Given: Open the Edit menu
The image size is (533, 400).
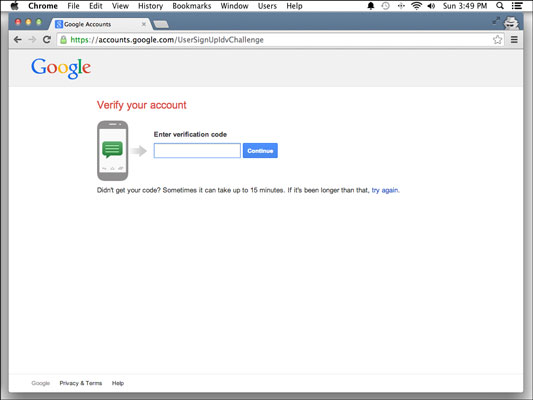Looking at the screenshot, I should pos(96,6).
